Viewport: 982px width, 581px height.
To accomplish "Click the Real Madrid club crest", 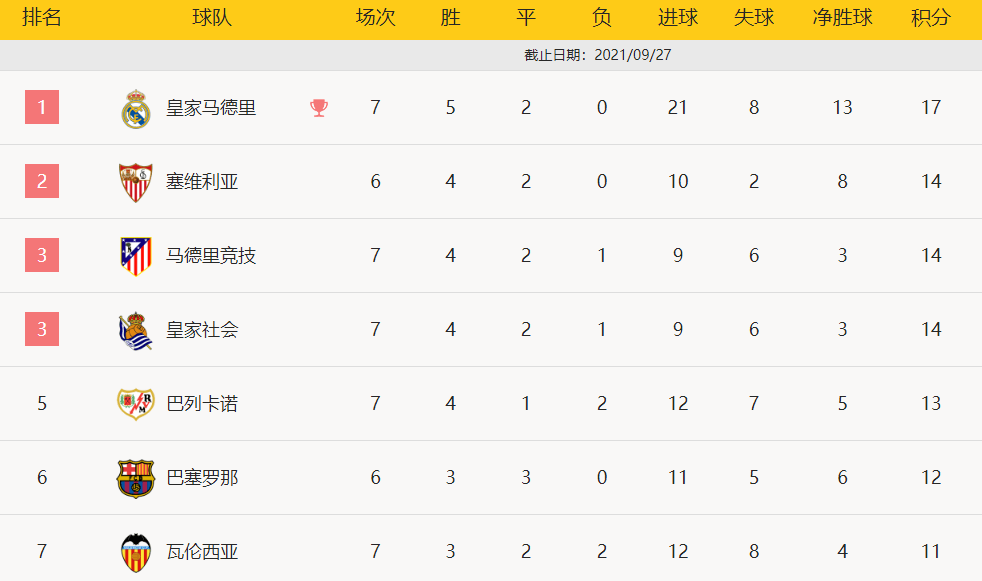I will point(135,108).
